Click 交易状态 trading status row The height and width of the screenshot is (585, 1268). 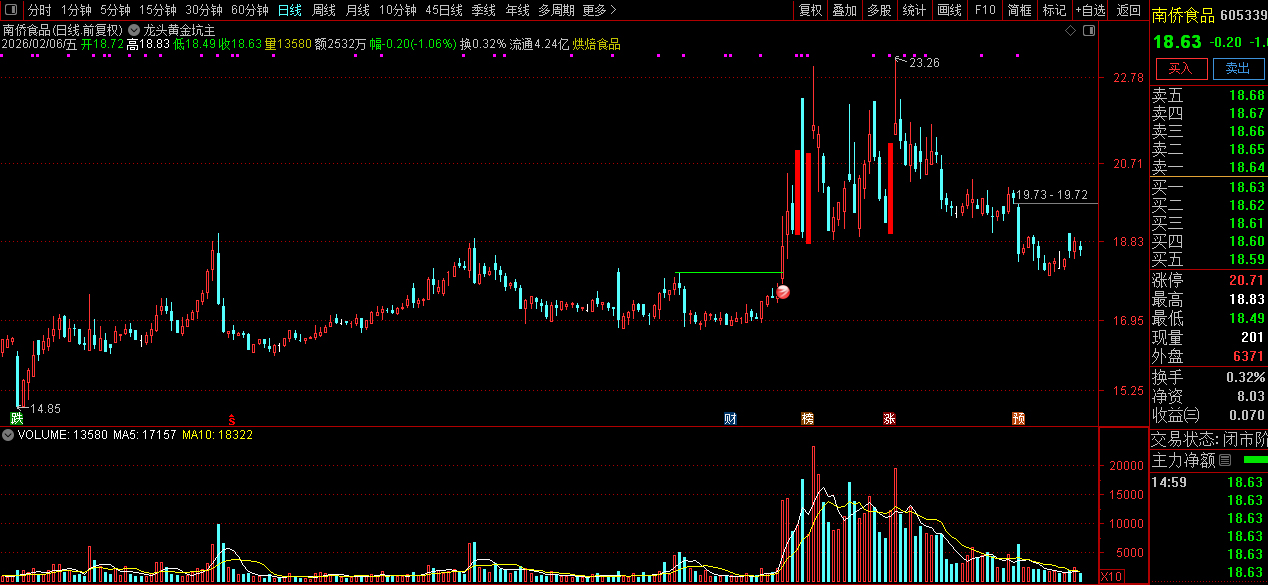point(1209,439)
